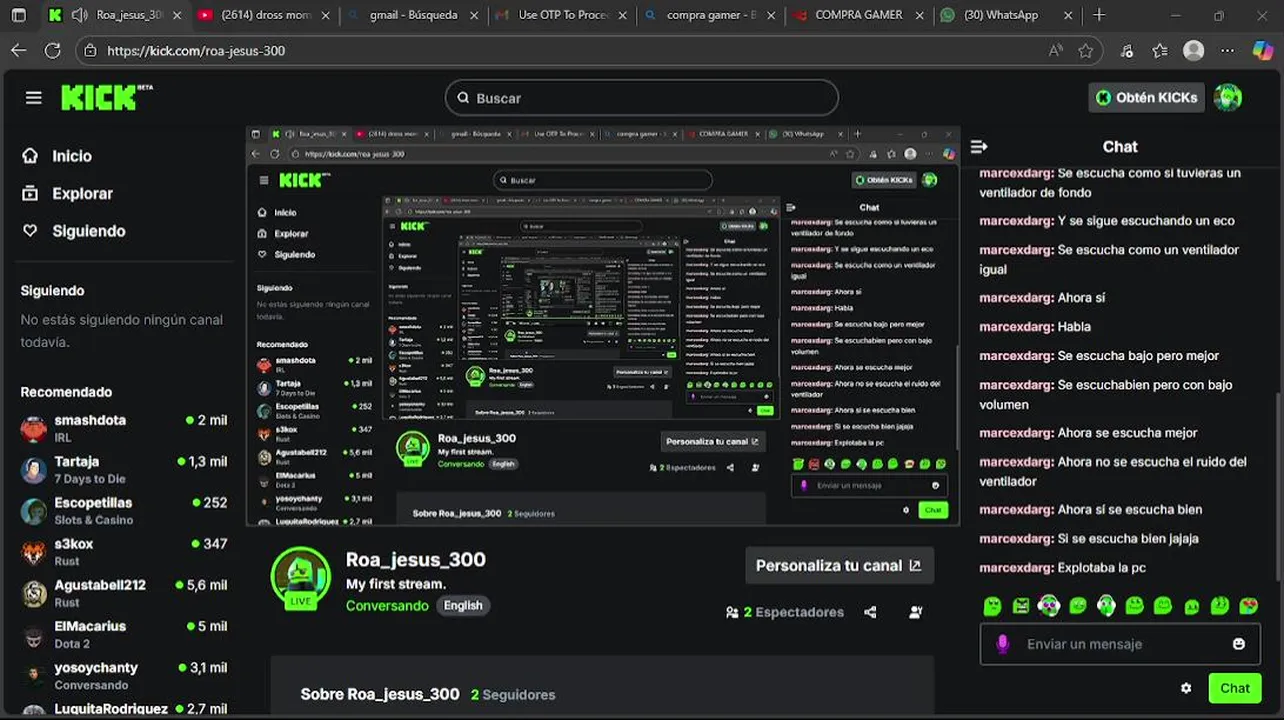Insert the angry square Kick emote
1284x720 pixels.
(x=1020, y=605)
